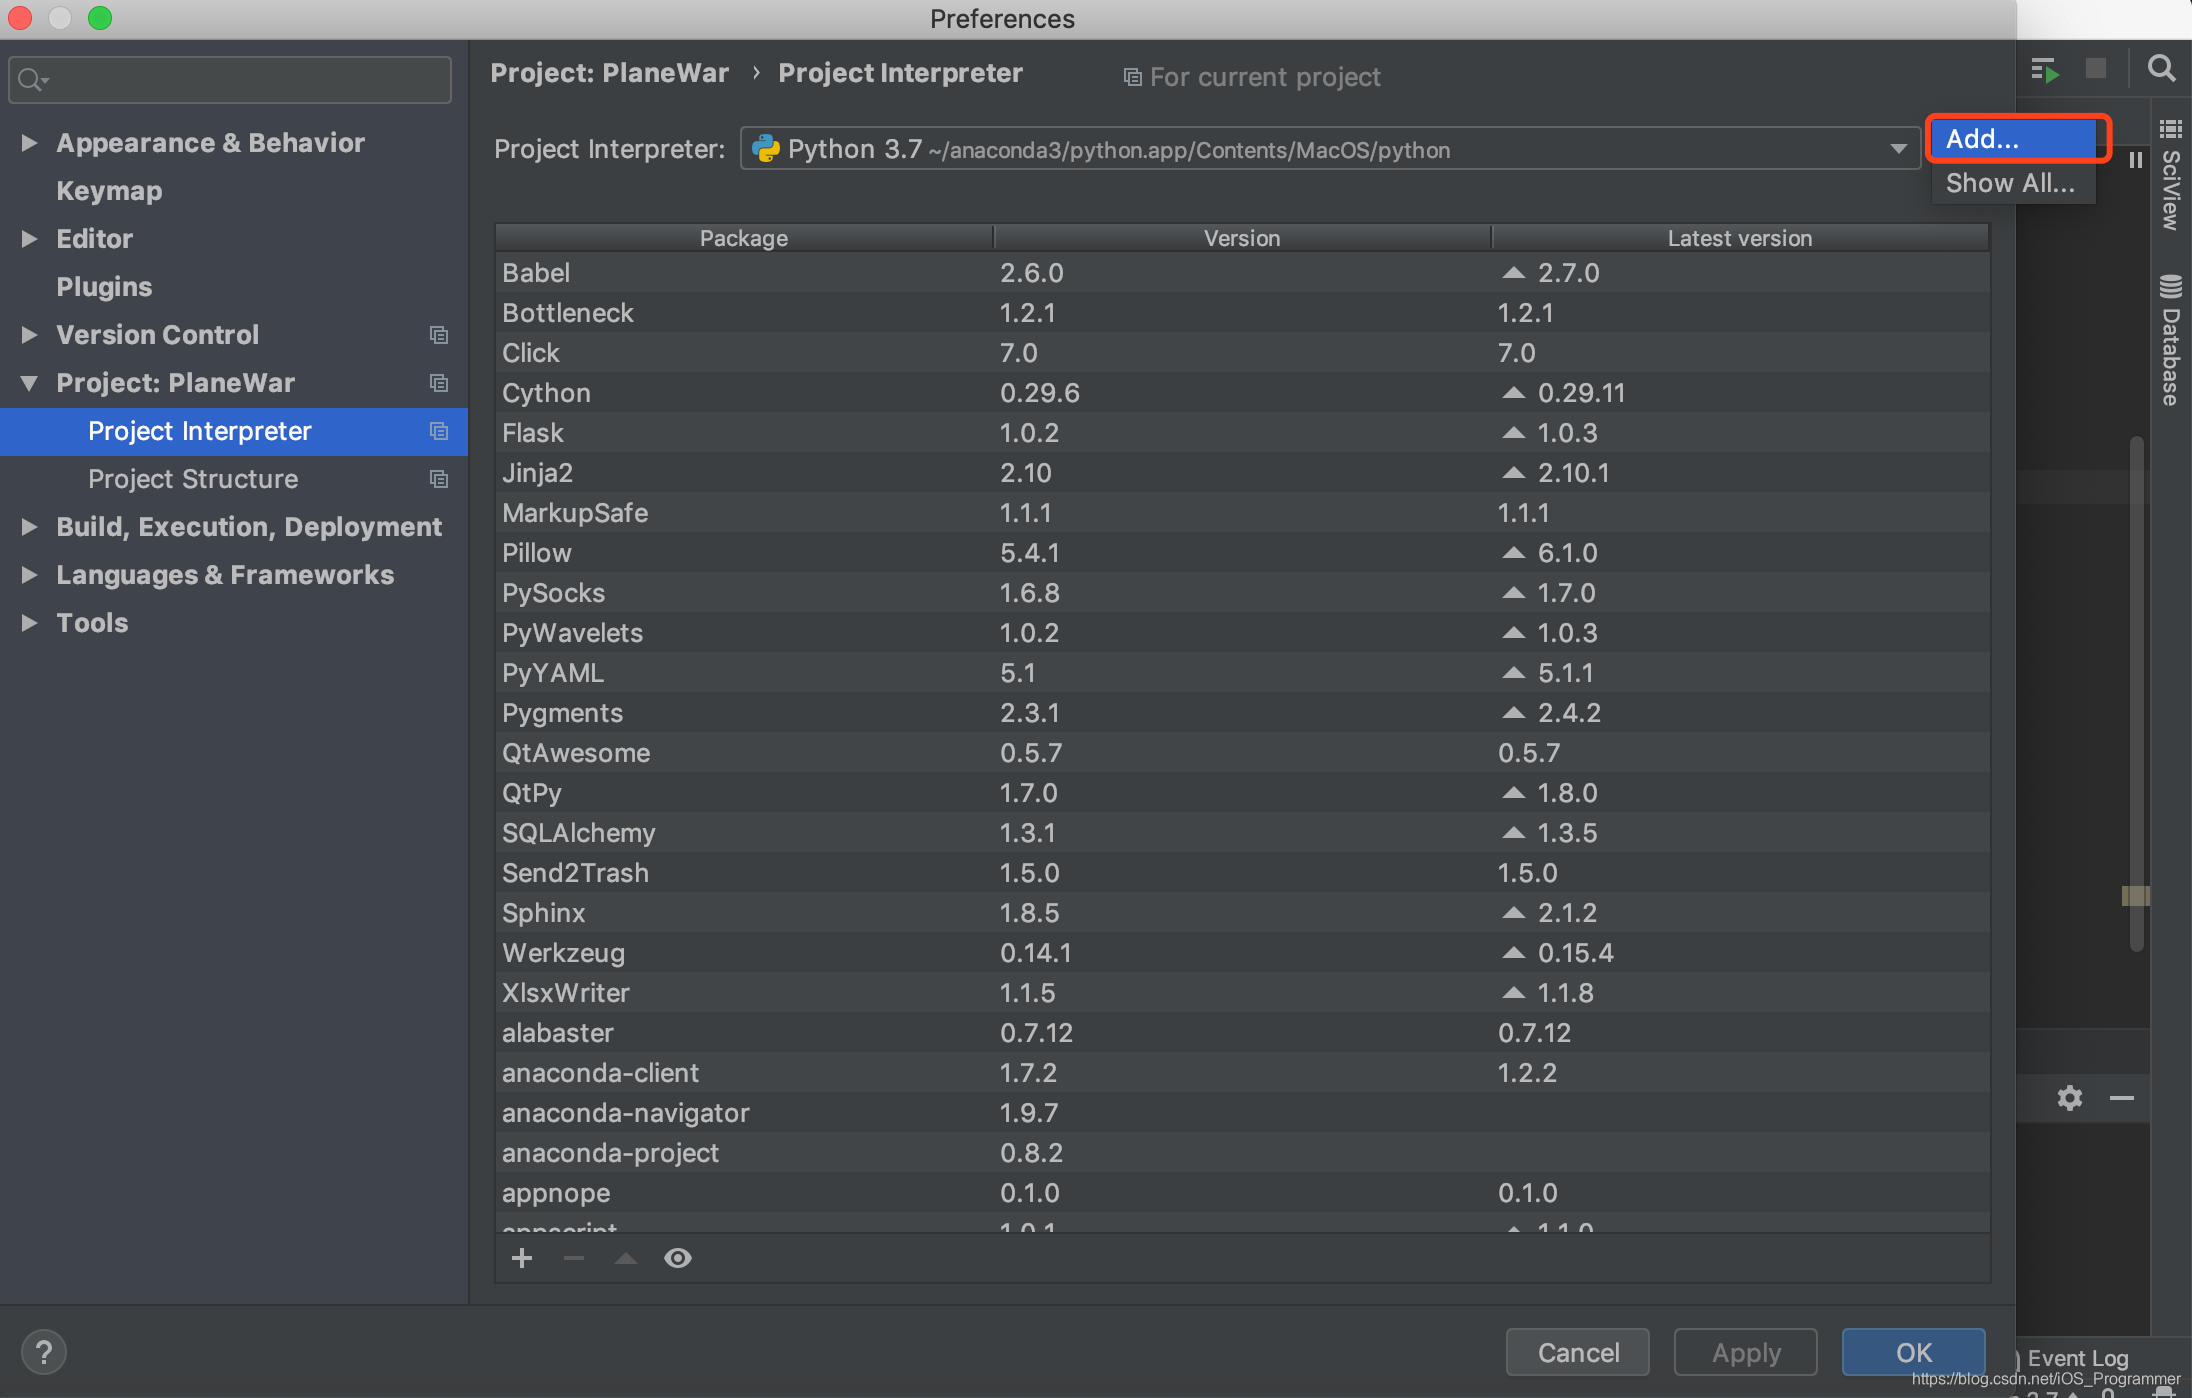Viewport: 2192px width, 1398px height.
Task: Select the Cython package row
Action: [x=1242, y=393]
